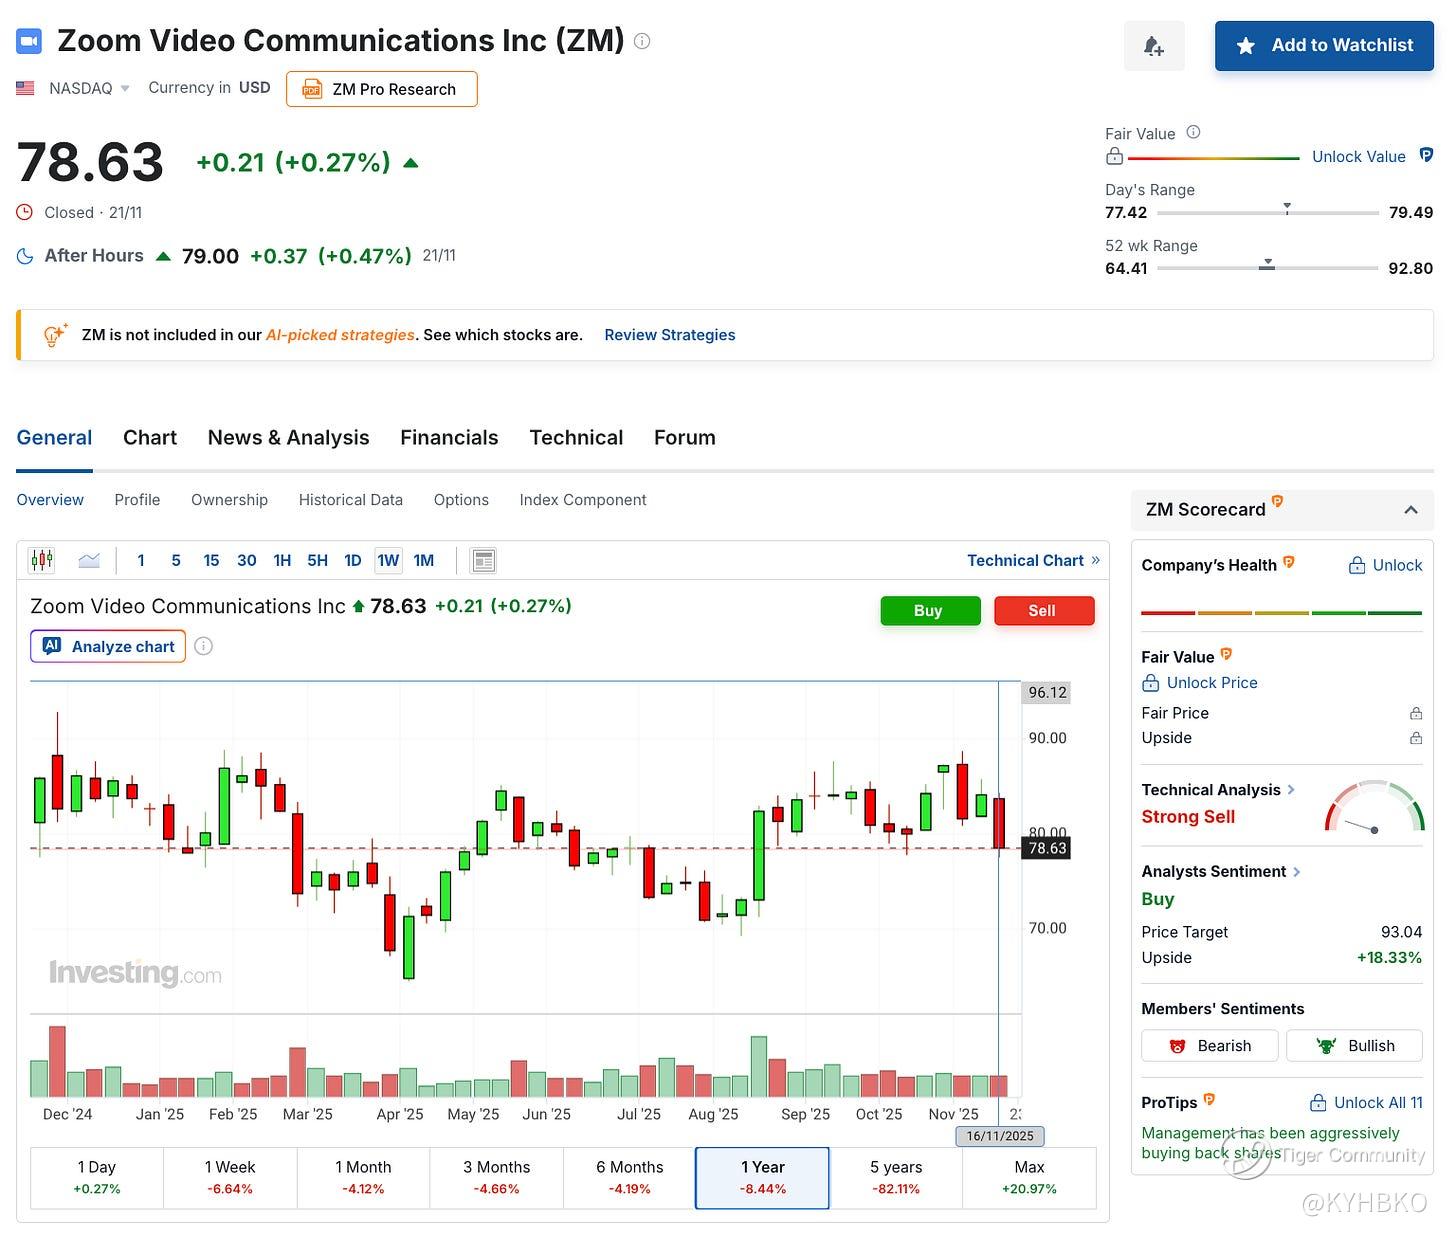Collapse the ZM Scorecard panel

click(x=1411, y=510)
